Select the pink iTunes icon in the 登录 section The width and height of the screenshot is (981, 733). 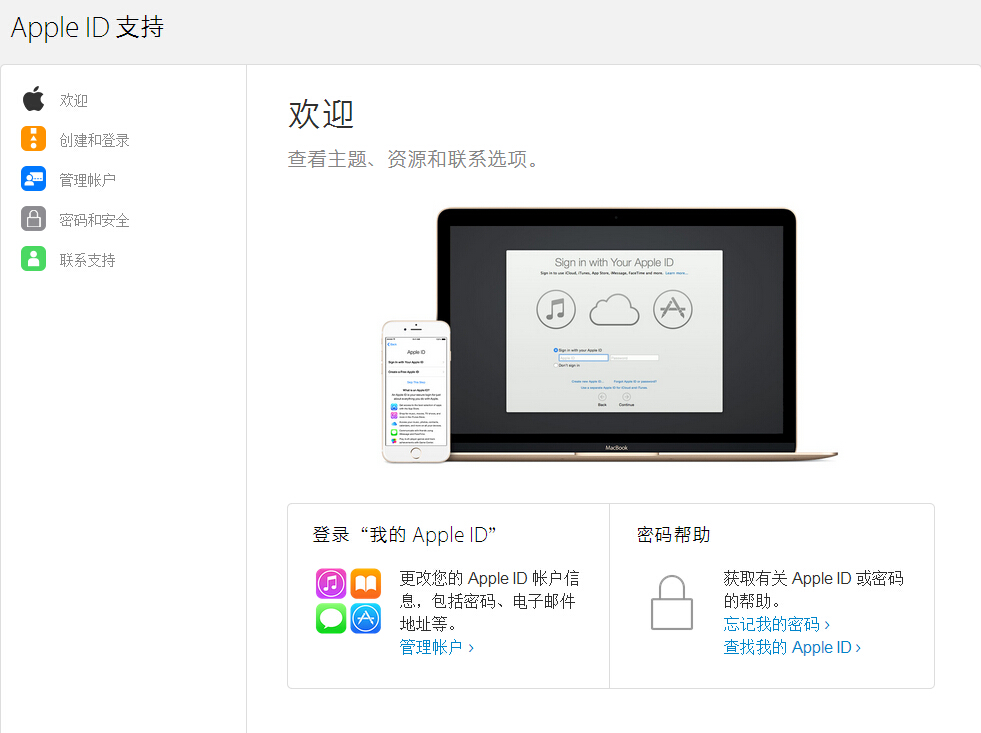pos(331,583)
